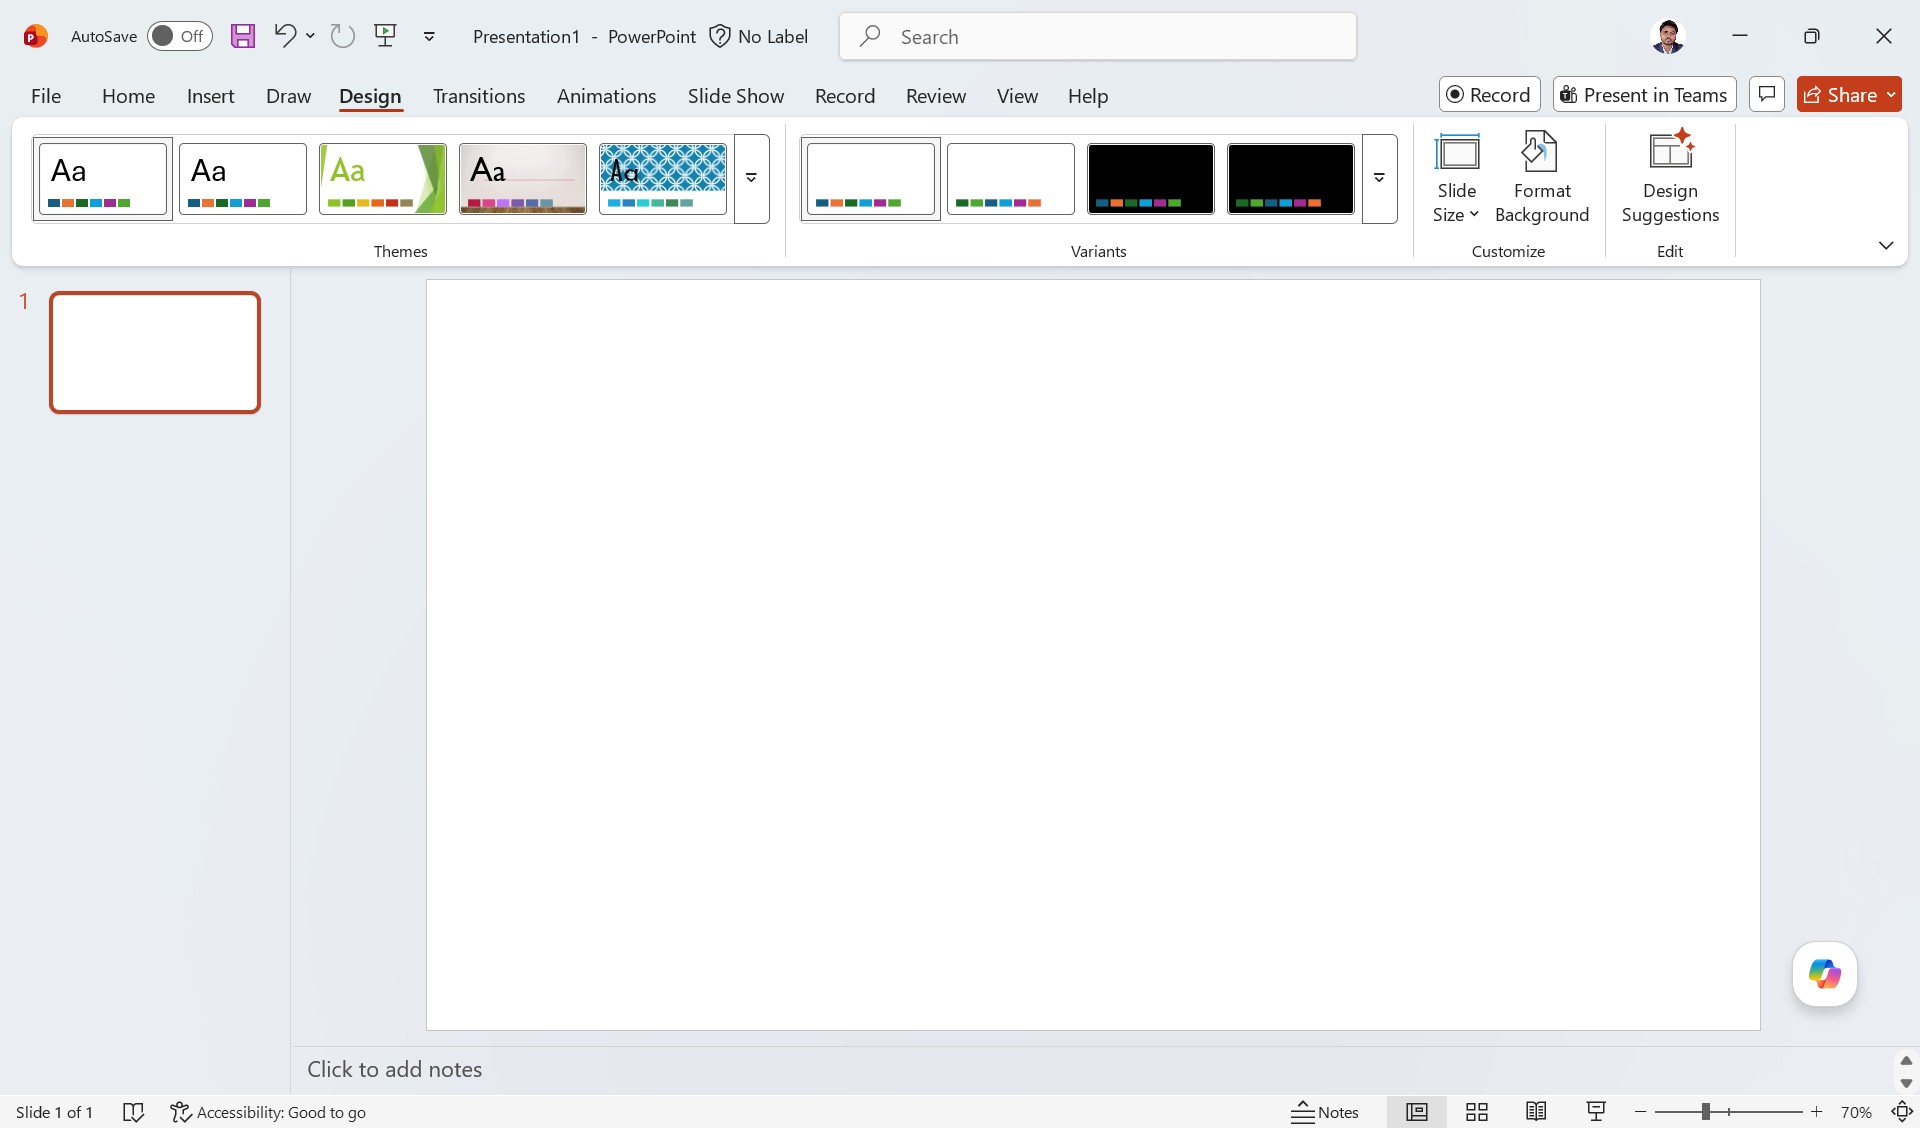Collapse the ribbon display options chevron
The height and width of the screenshot is (1128, 1920).
pos(1886,245)
